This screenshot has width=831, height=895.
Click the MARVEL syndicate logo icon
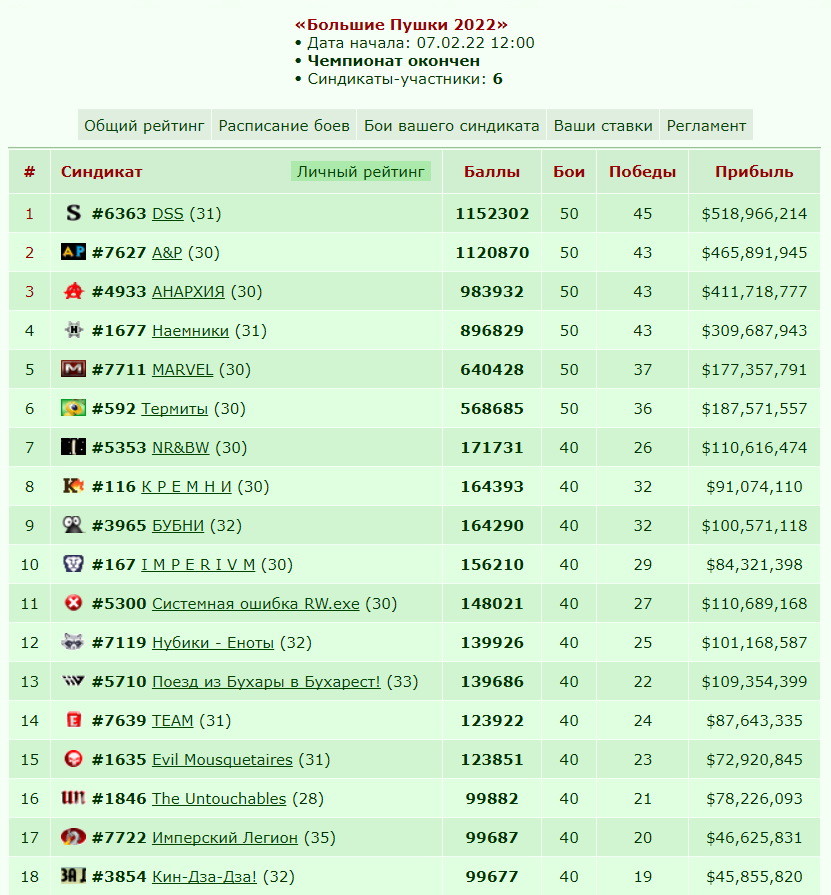pyautogui.click(x=73, y=369)
